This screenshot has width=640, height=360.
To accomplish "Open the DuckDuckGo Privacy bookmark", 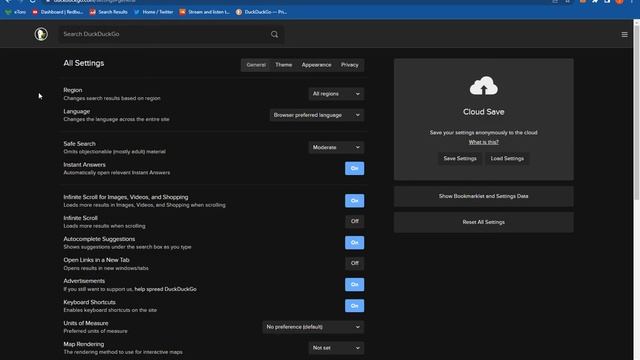I will pyautogui.click(x=261, y=12).
